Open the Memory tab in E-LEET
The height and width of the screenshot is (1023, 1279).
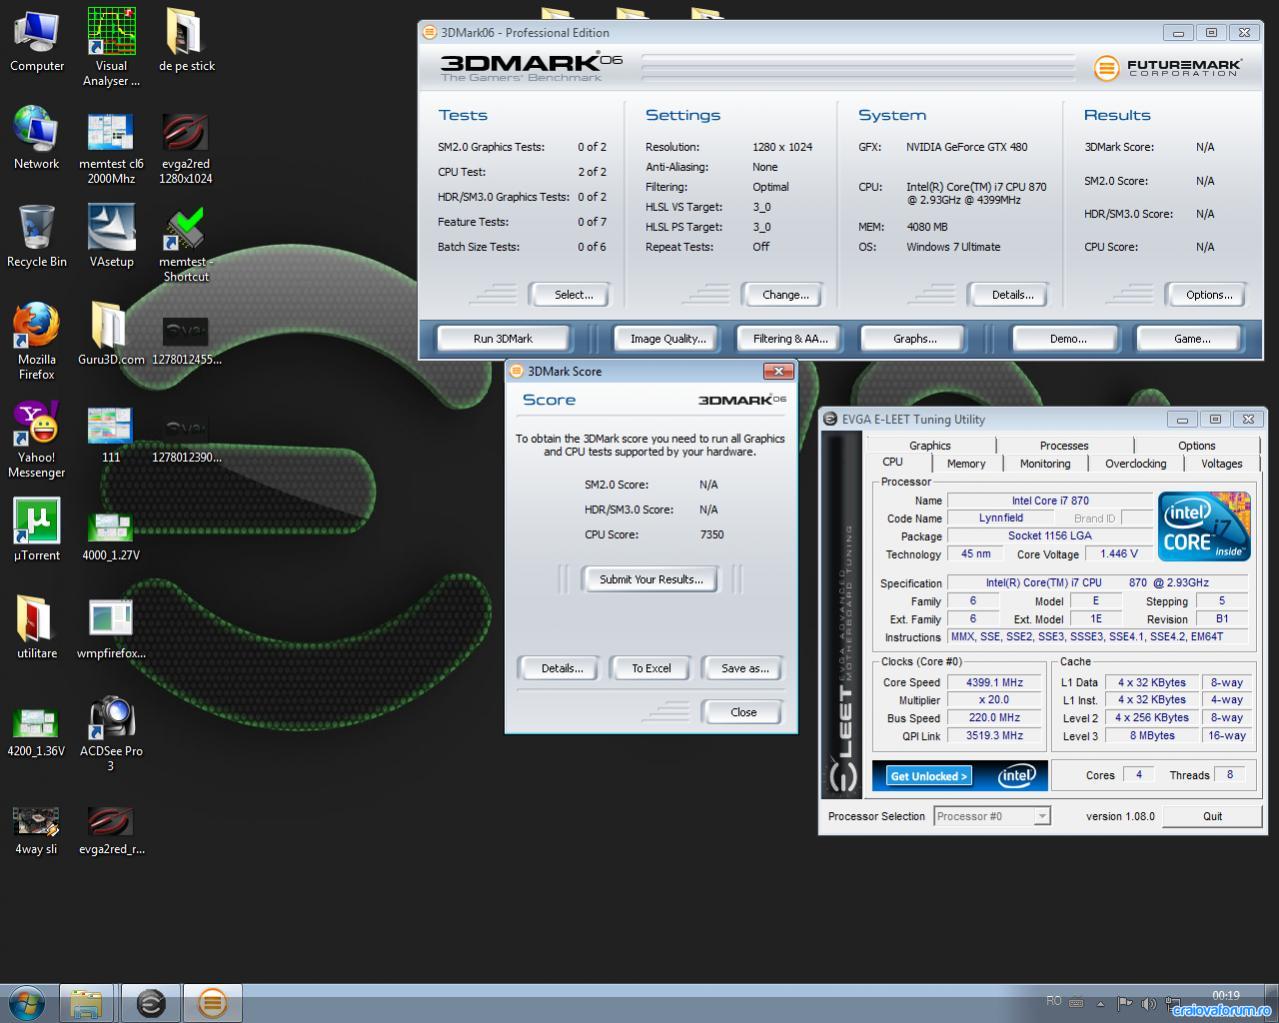tap(966, 463)
